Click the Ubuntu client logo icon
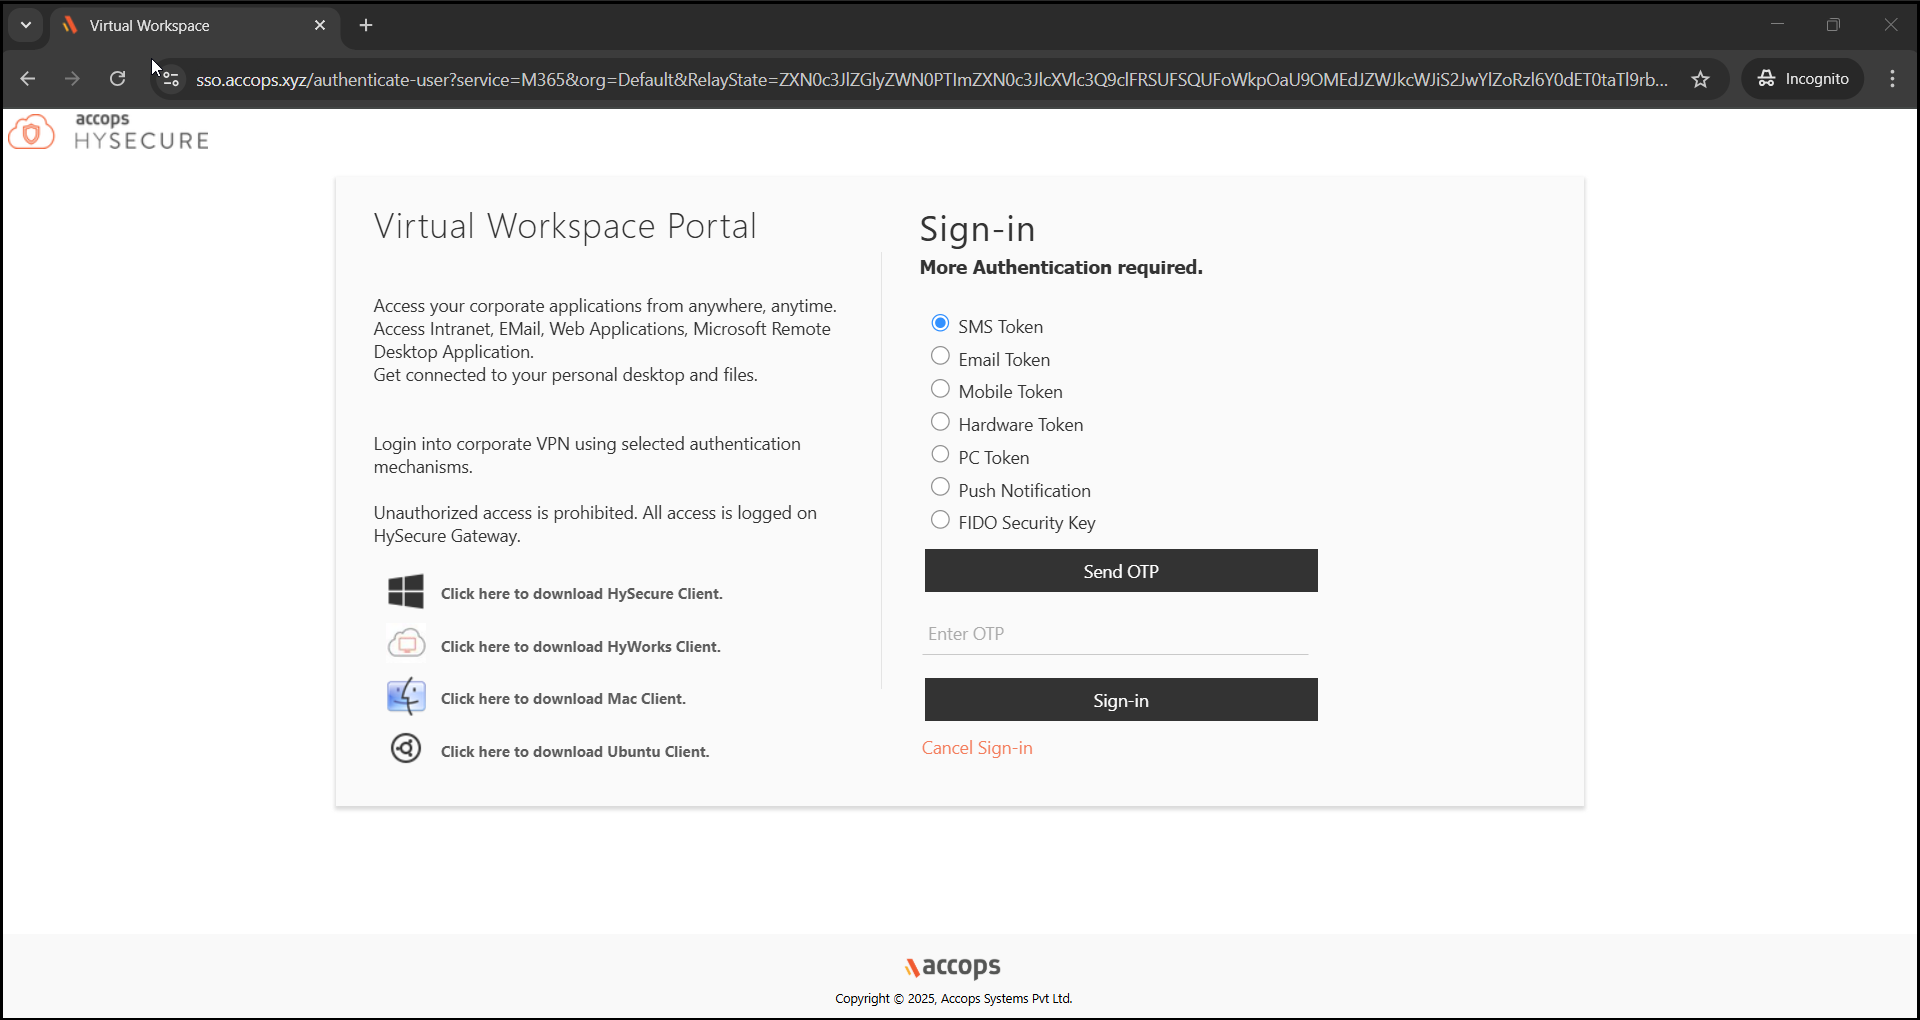Viewport: 1920px width, 1020px height. point(406,749)
